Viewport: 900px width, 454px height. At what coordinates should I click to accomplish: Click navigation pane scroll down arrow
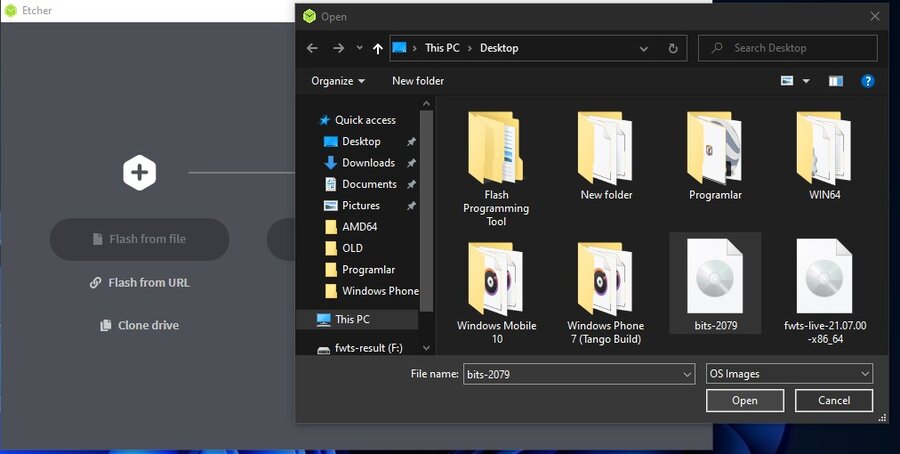(x=426, y=348)
